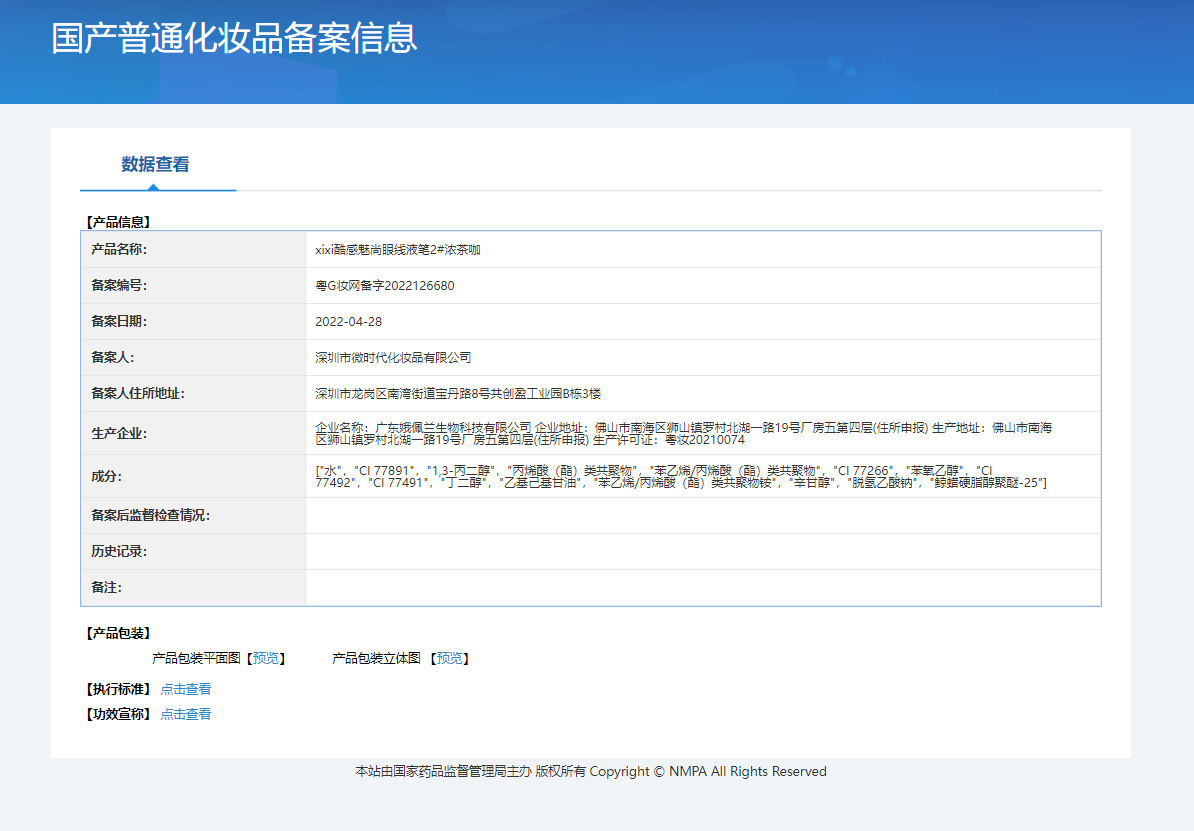Click the 【产品包装】 section heading
The image size is (1194, 831).
118,633
